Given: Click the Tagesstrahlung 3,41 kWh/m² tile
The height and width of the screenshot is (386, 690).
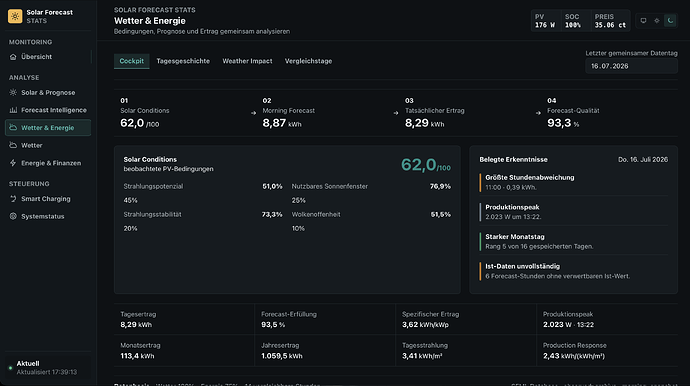Looking at the screenshot, I should (x=466, y=351).
